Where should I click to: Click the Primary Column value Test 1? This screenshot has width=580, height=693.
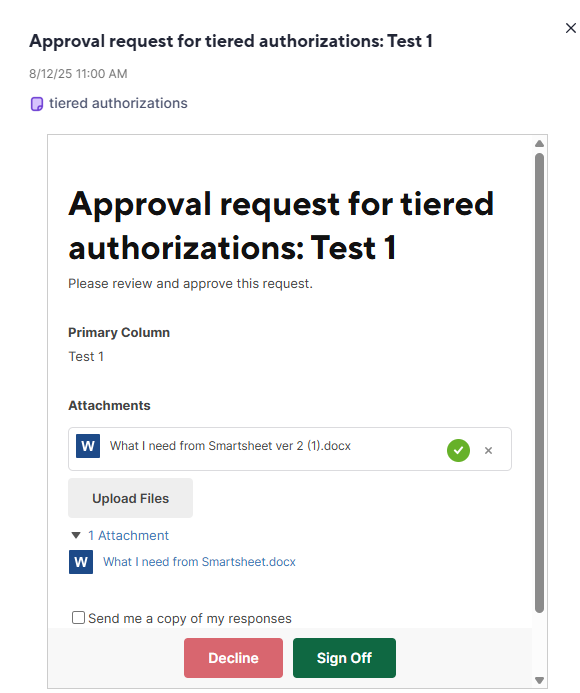coord(86,356)
